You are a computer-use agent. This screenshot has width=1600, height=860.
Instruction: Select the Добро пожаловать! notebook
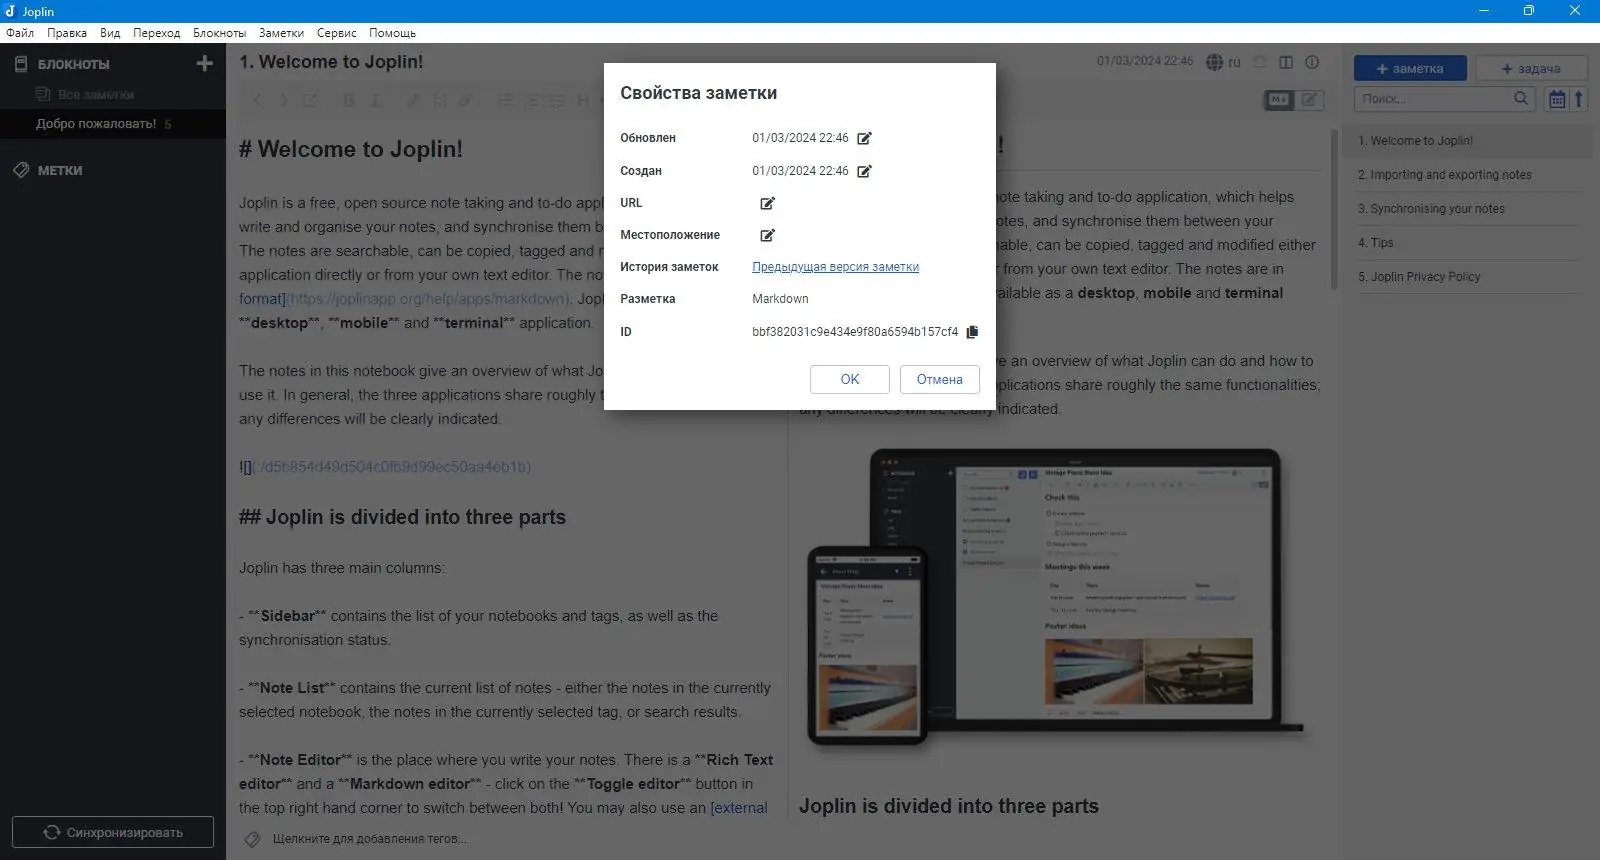(x=113, y=124)
